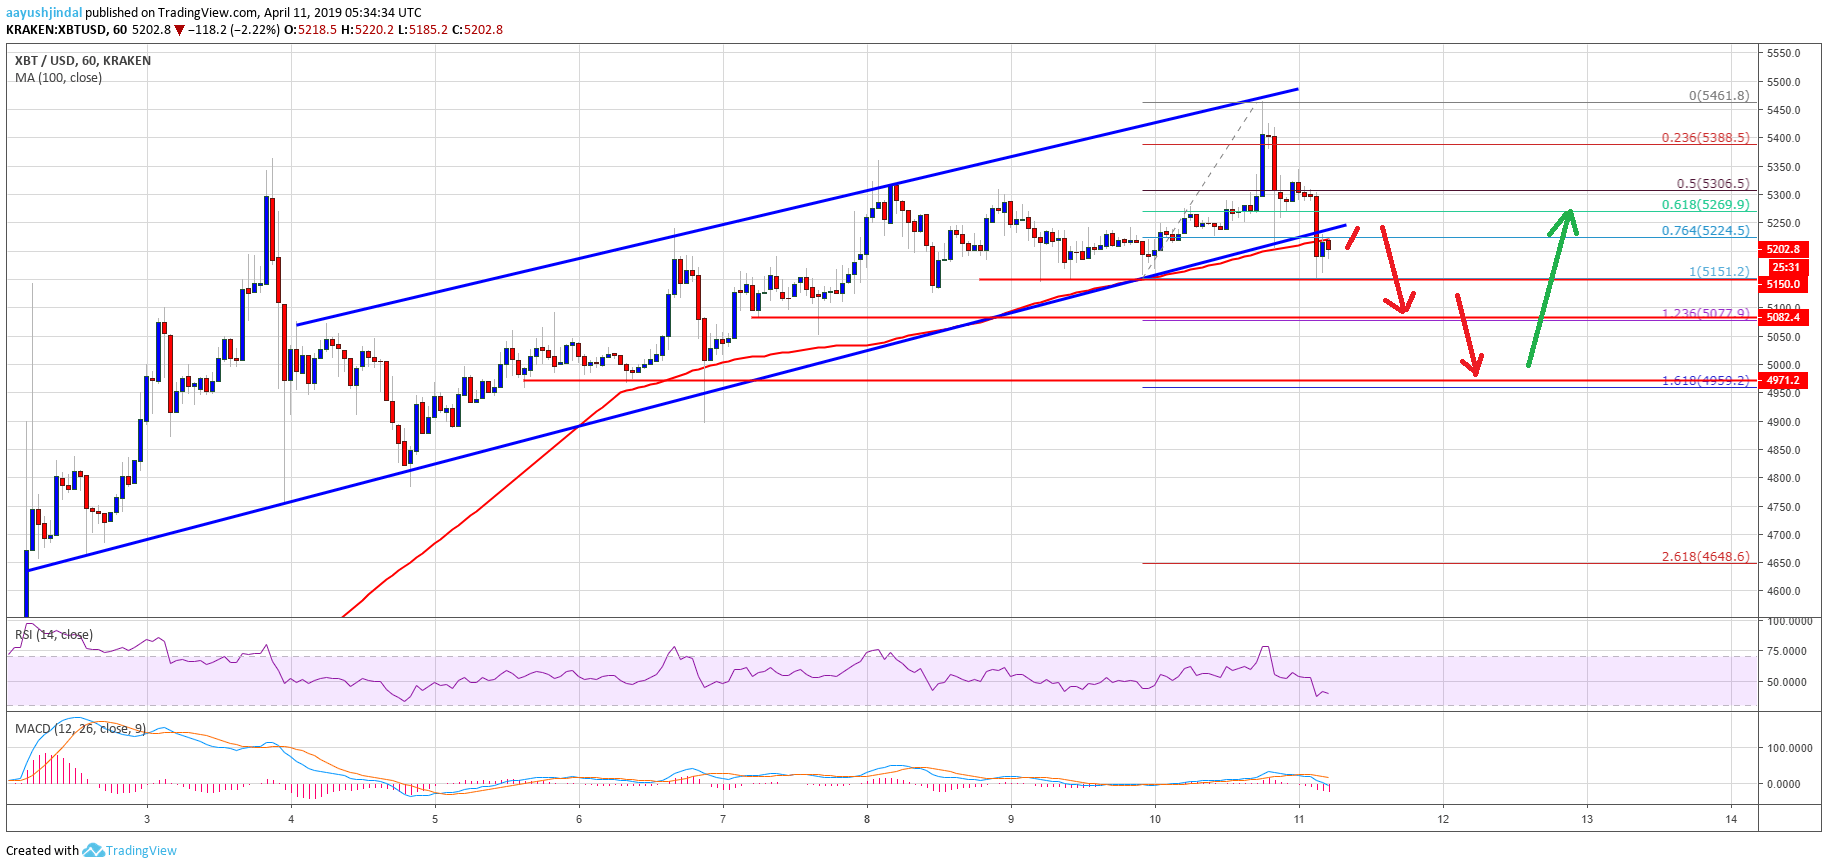Viewport: 1828px width, 868px height.
Task: Click the 'XBT / USD, 60, KRAKEN' chart title
Action: pyautogui.click(x=83, y=61)
